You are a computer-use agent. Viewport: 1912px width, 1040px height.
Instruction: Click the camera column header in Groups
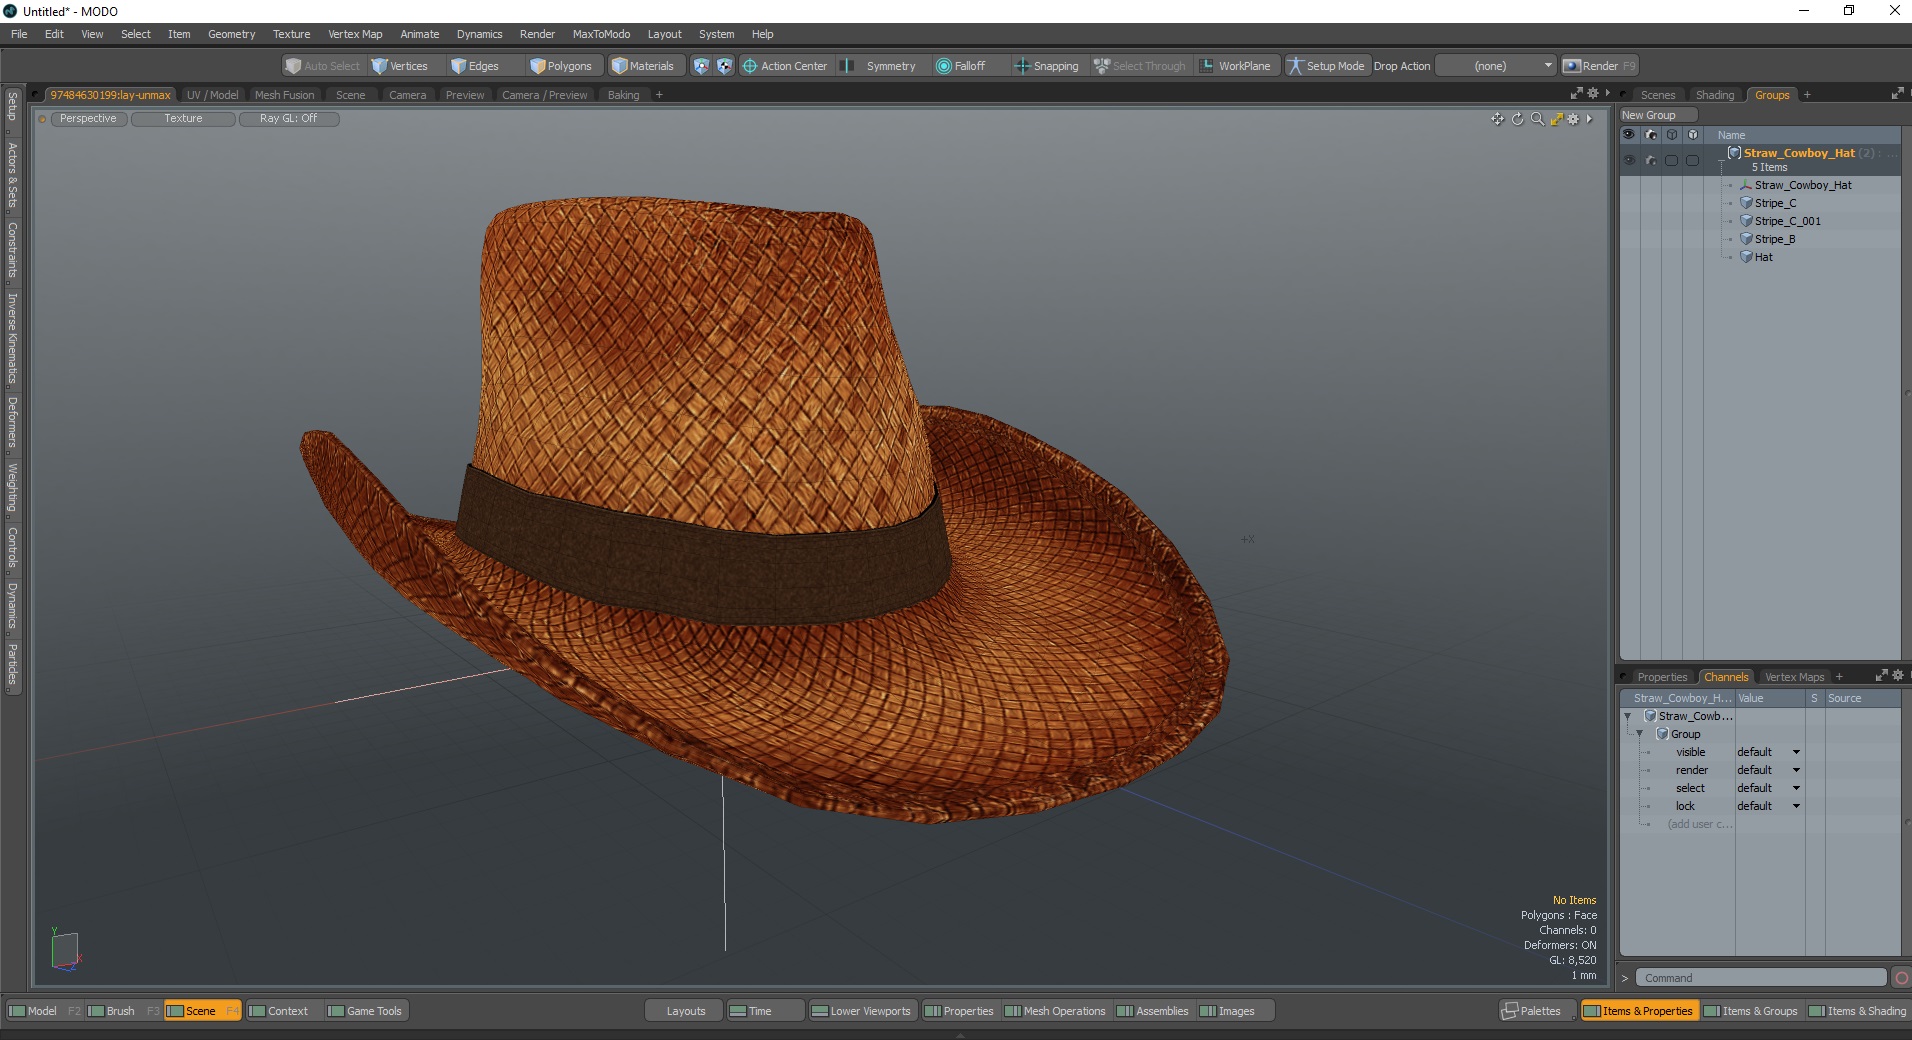point(1650,135)
